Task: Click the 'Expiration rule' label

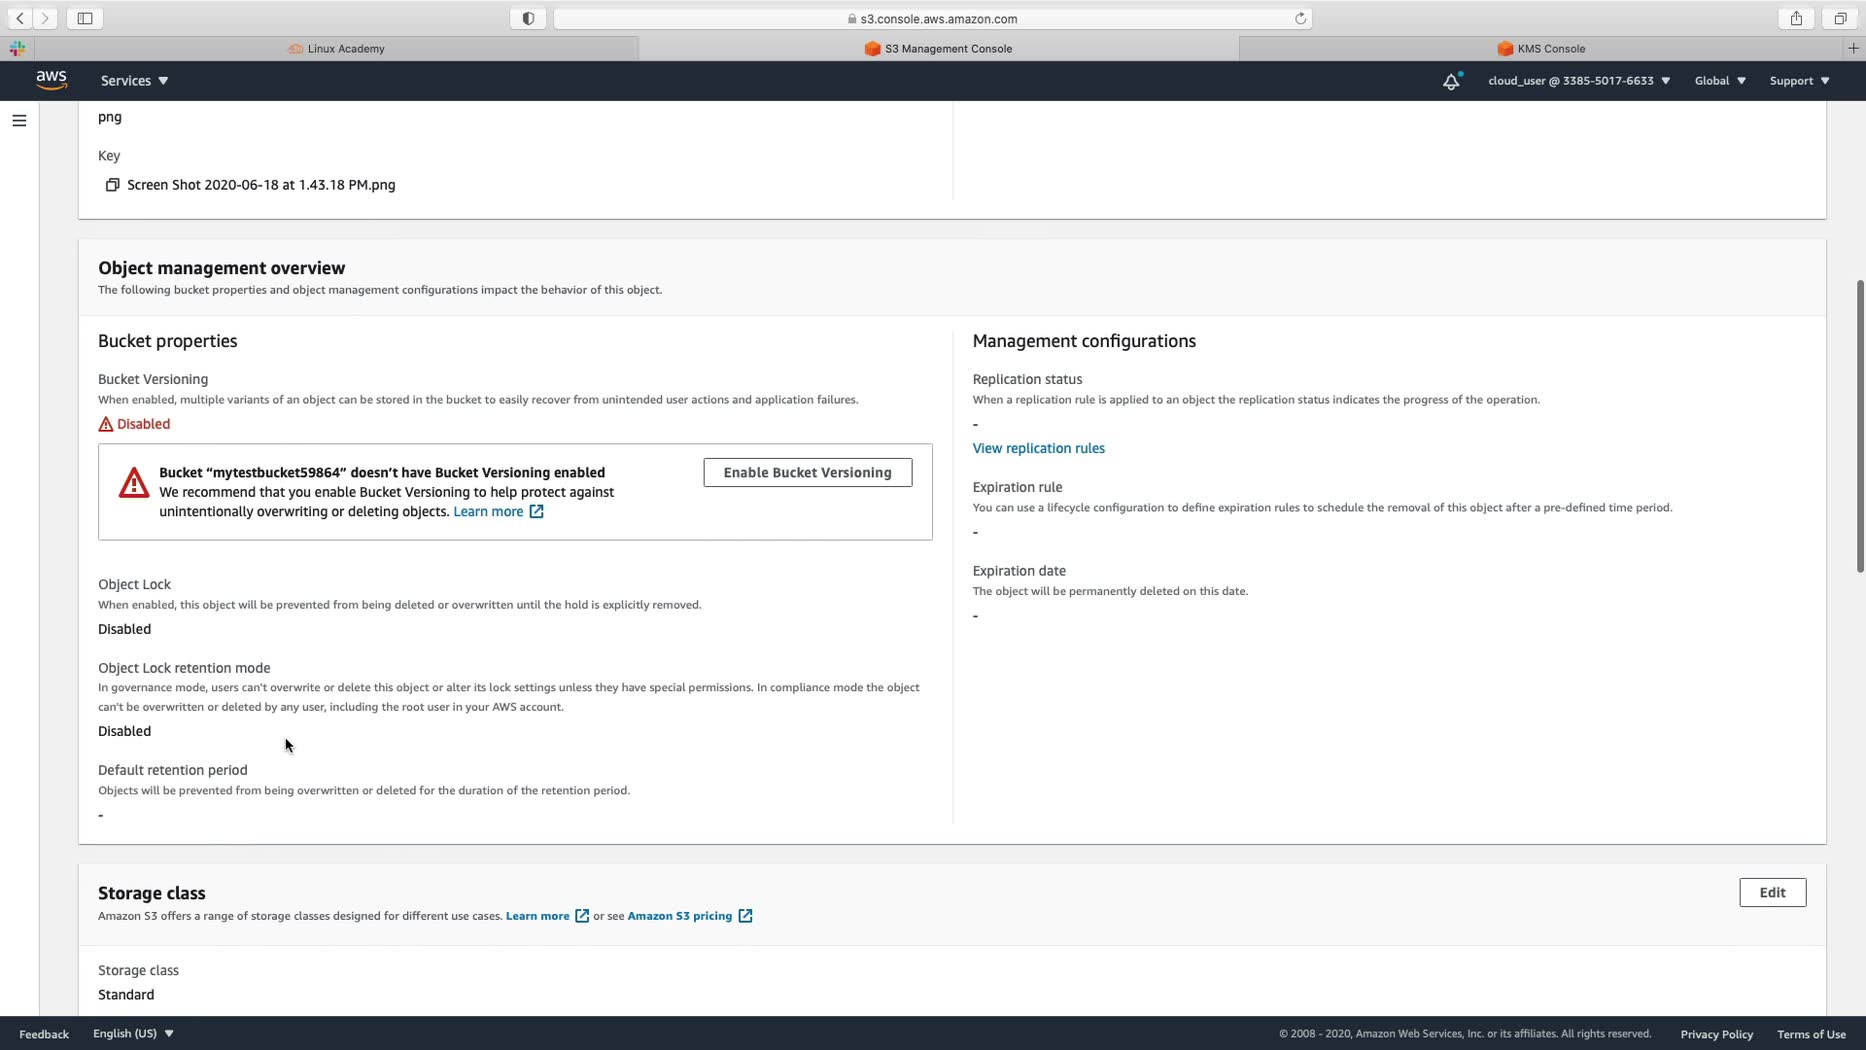Action: (1017, 487)
